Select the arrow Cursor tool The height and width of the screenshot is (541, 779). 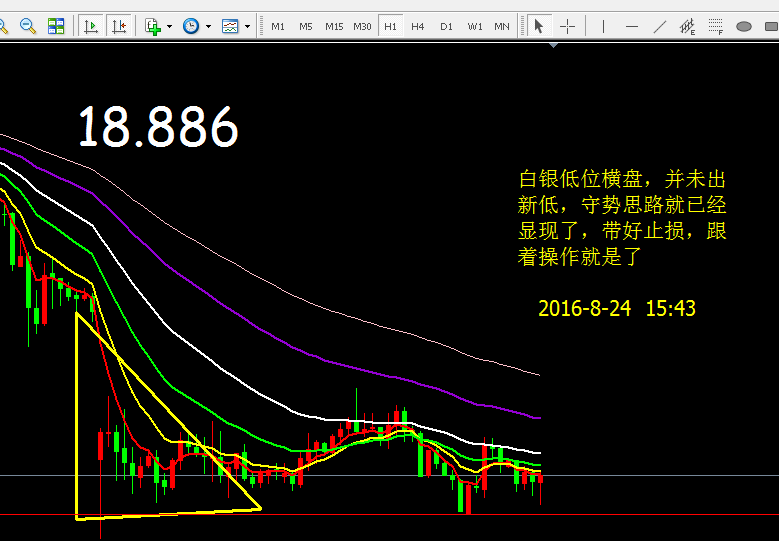[x=539, y=26]
